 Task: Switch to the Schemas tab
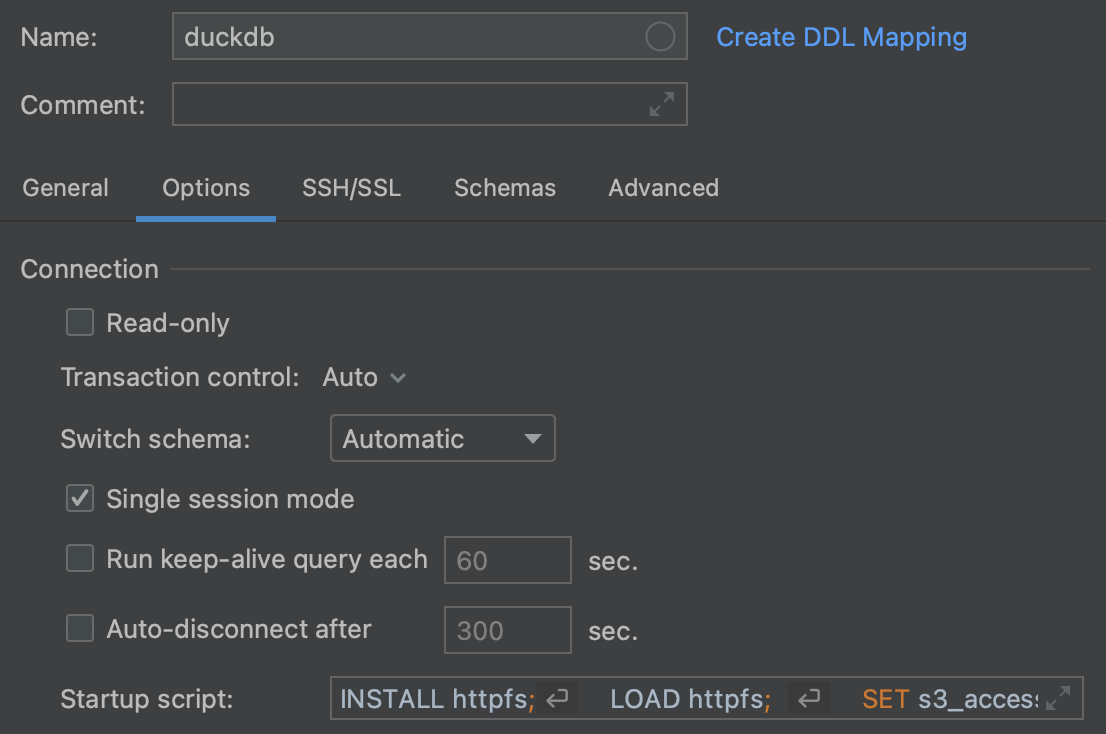(505, 188)
